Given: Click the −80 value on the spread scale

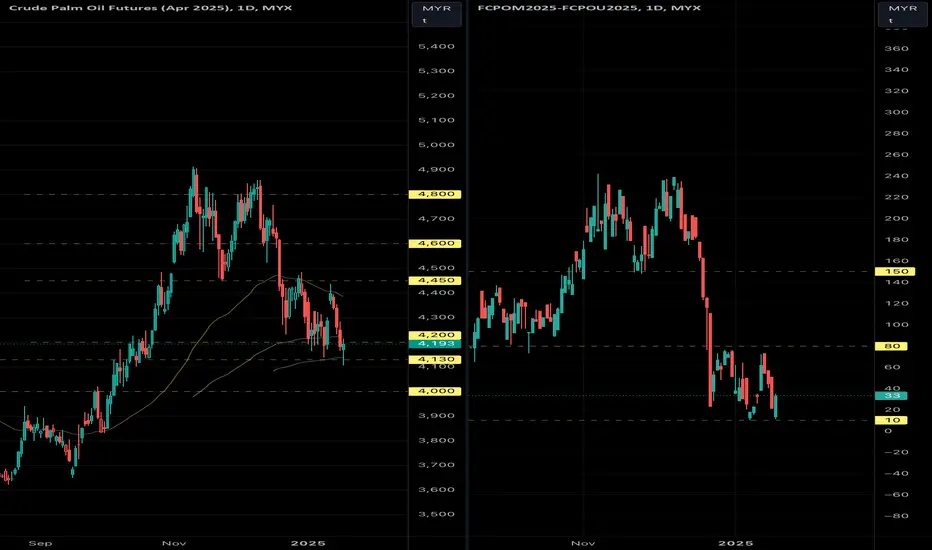Looking at the screenshot, I should pos(896,516).
